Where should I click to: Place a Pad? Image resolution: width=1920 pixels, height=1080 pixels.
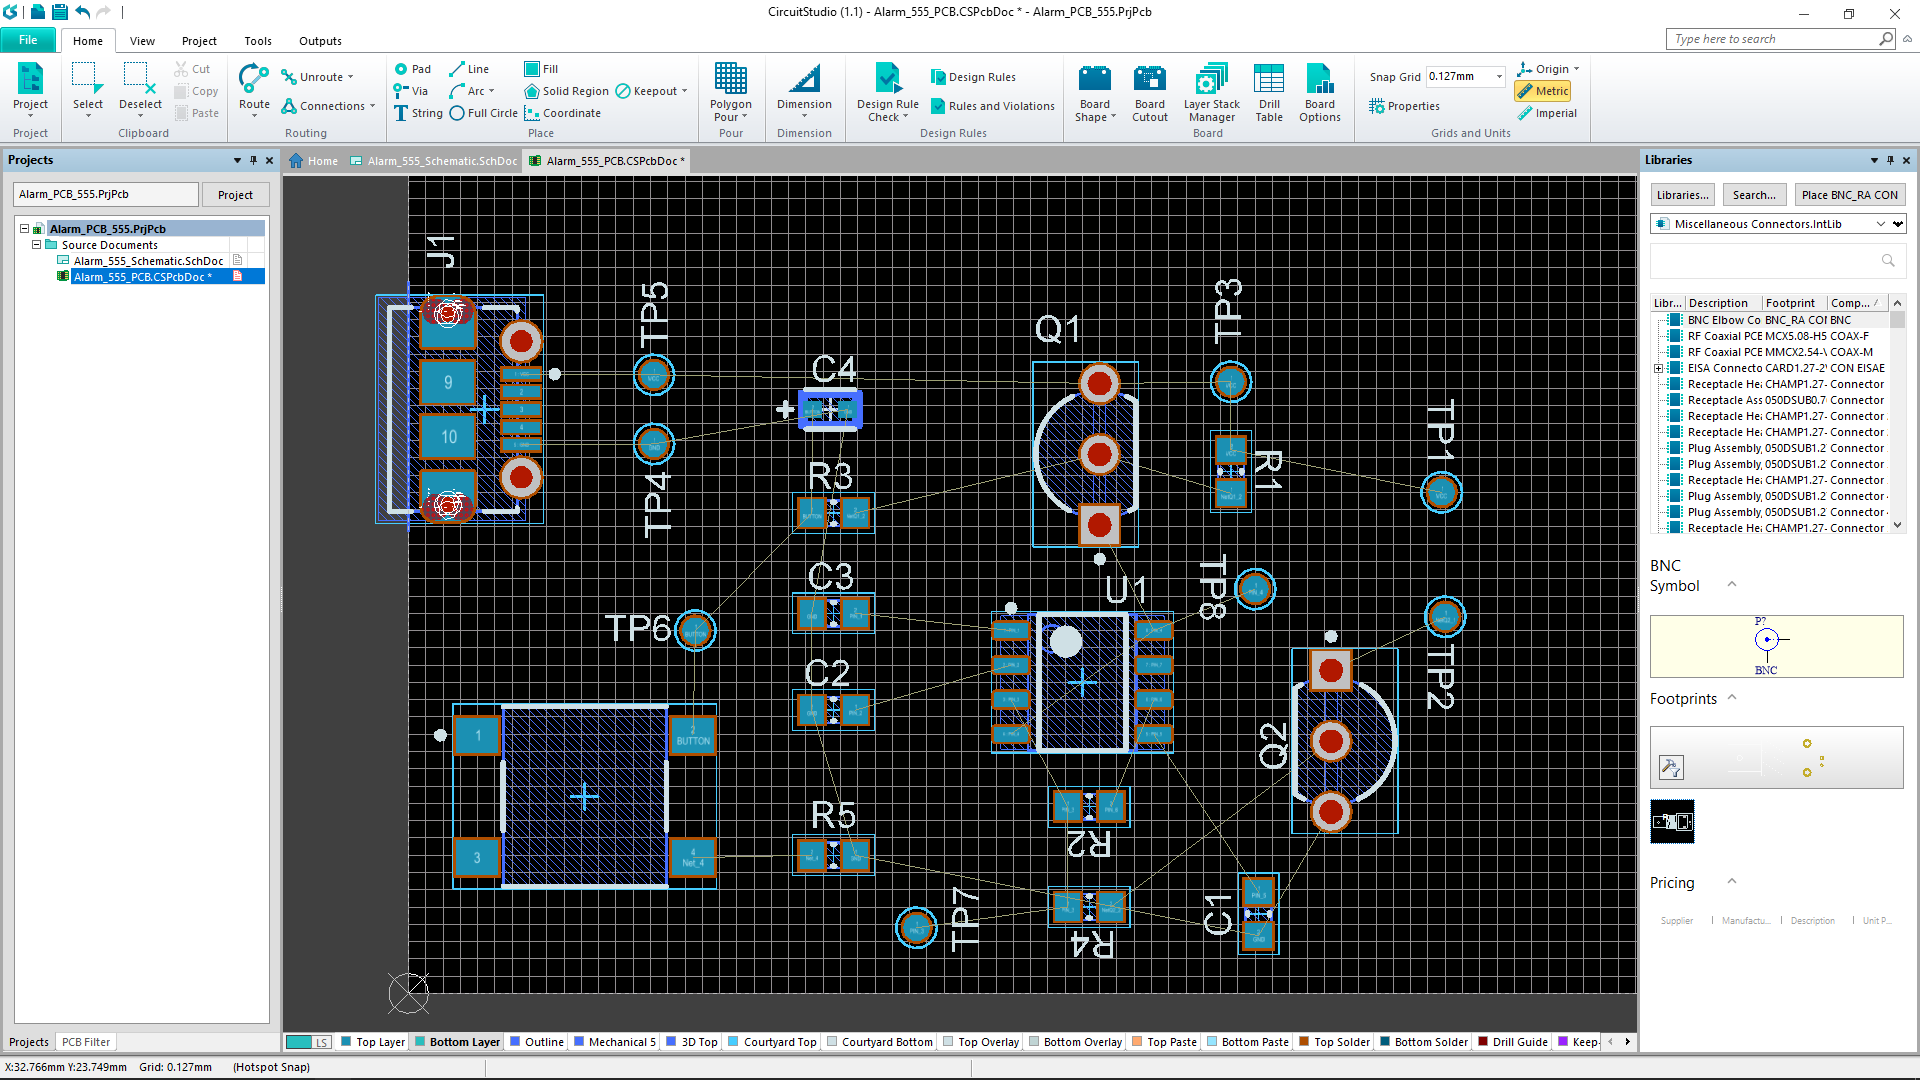pos(412,69)
